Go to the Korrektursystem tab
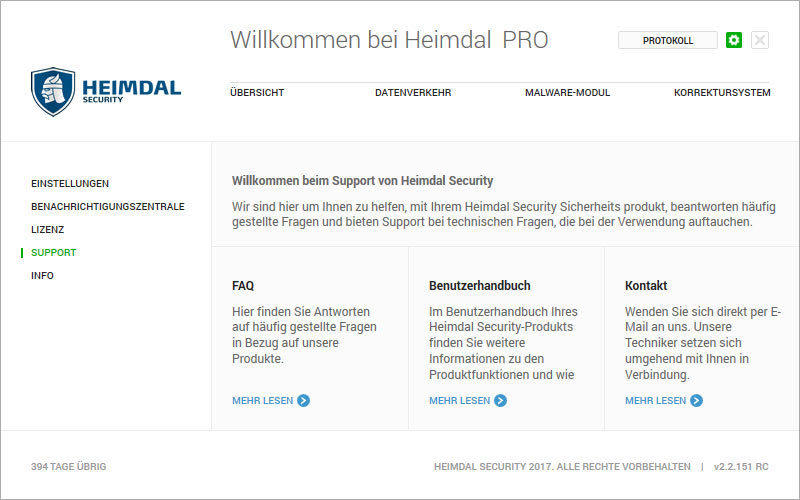 [722, 93]
